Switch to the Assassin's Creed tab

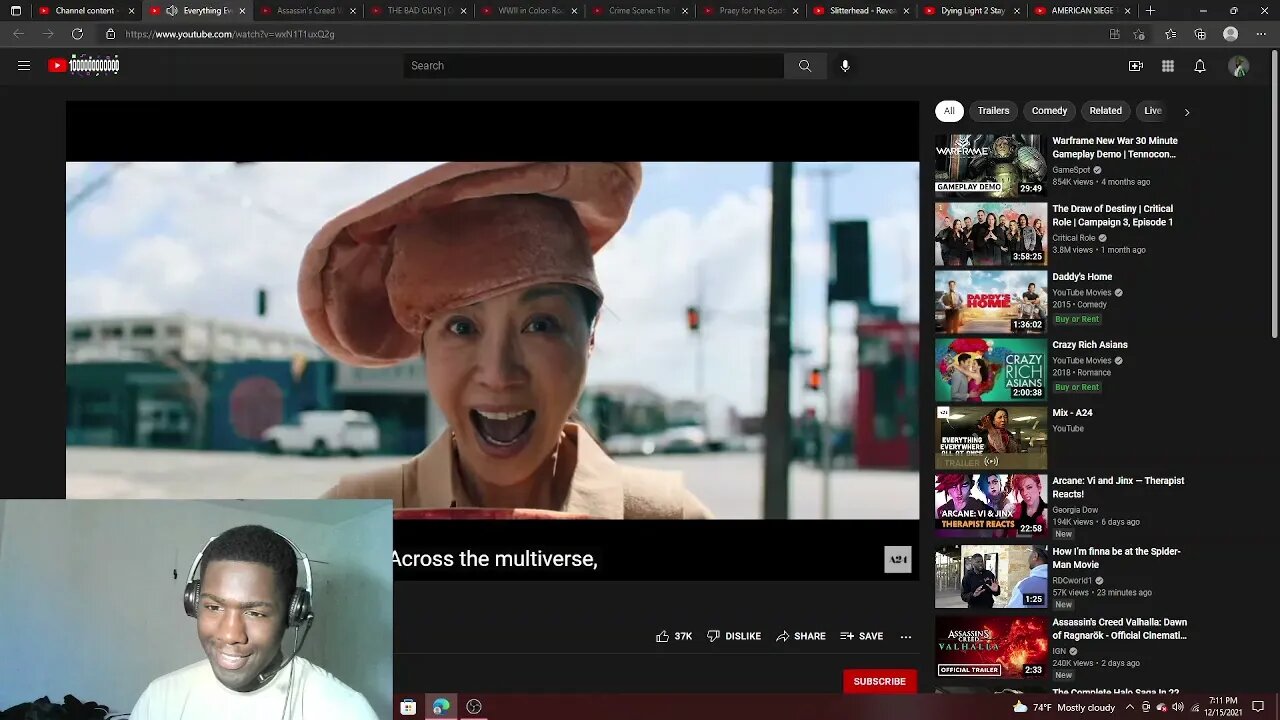306,11
